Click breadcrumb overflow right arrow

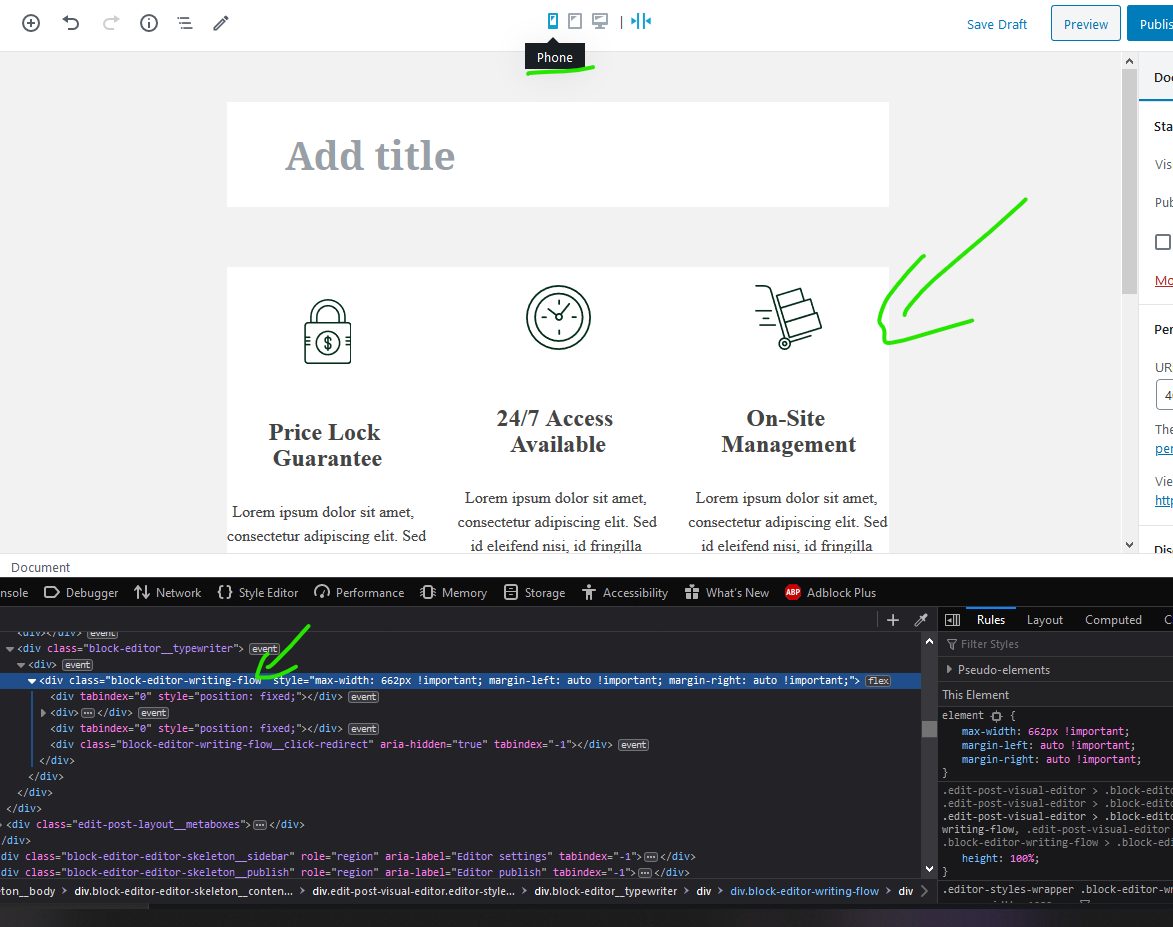pos(925,891)
